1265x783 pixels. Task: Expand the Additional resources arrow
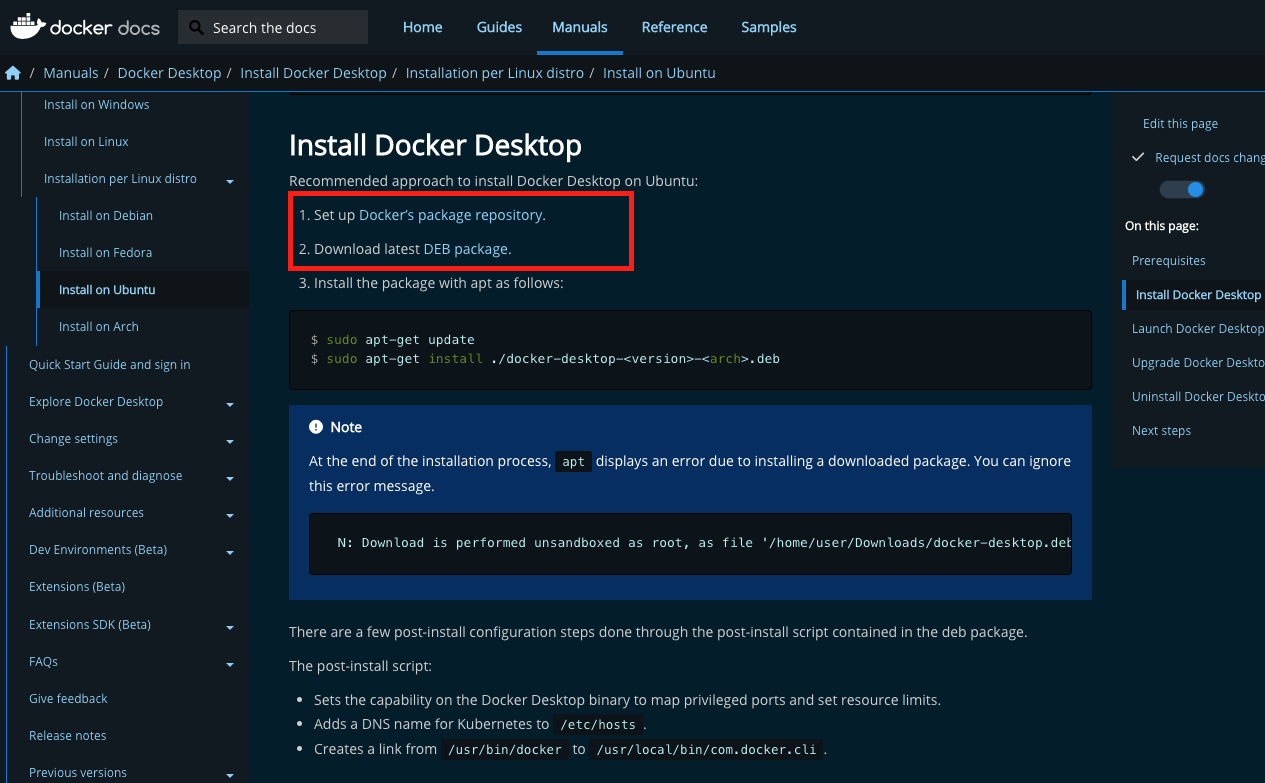tap(230, 516)
